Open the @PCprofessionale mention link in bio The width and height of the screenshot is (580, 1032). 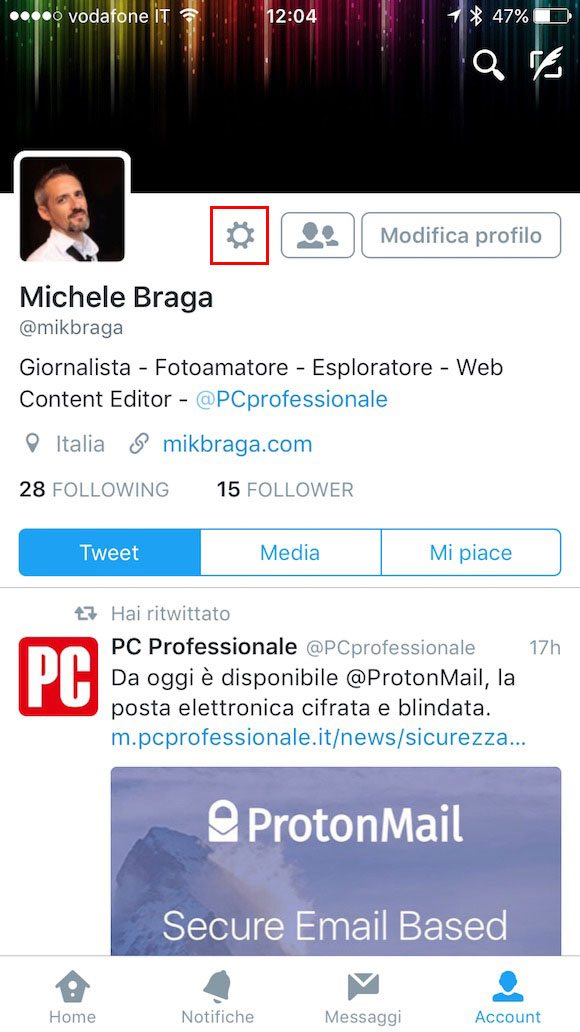[x=292, y=399]
